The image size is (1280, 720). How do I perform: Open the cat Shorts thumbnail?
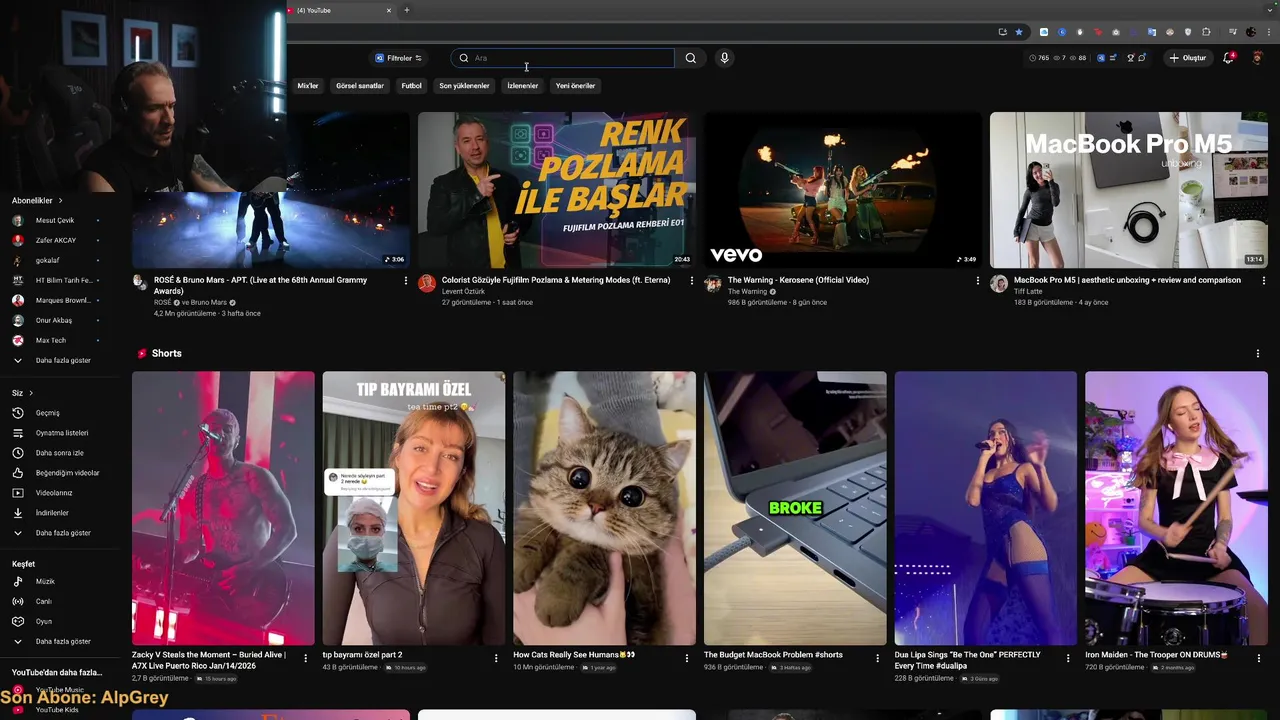604,508
